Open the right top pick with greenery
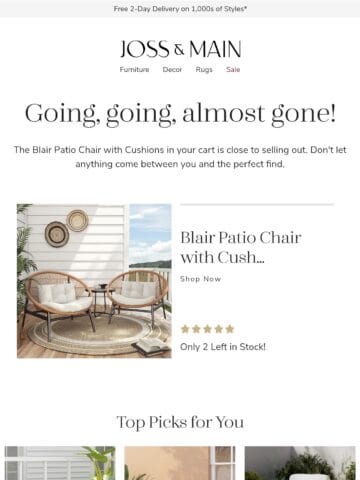This screenshot has width=360, height=480. pos(300,463)
